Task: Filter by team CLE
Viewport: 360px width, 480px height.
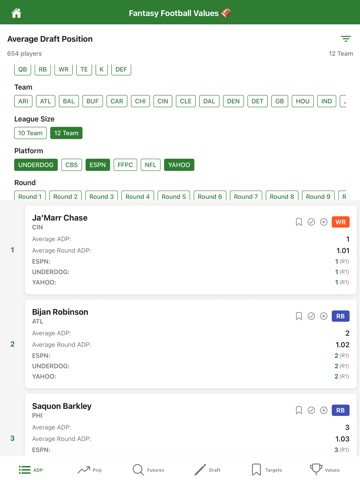Action: (185, 101)
